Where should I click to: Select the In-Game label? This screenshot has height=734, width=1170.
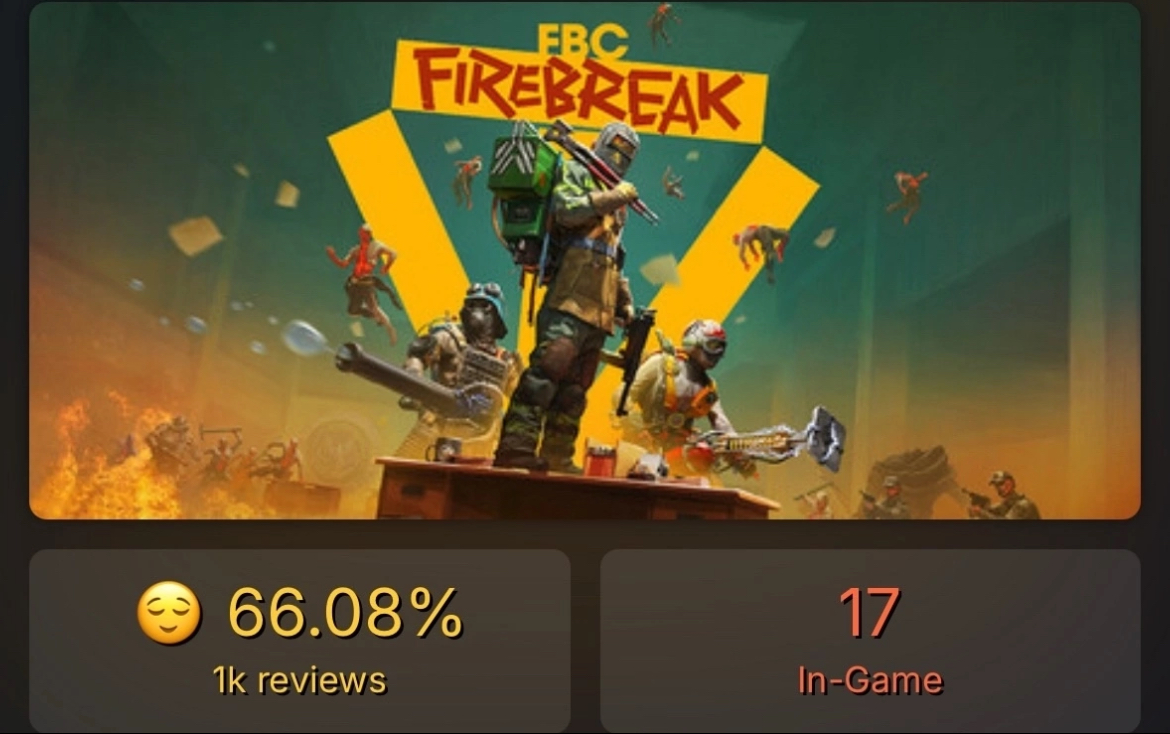coord(870,680)
